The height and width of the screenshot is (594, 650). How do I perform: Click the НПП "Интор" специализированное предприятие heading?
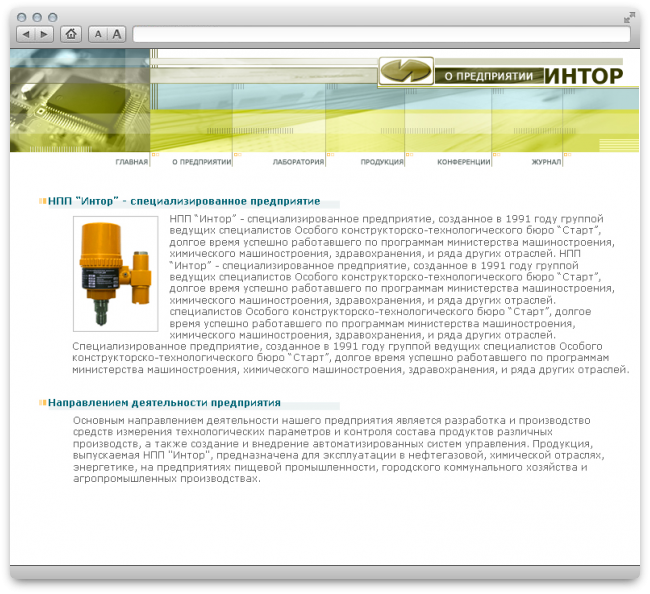[x=183, y=201]
